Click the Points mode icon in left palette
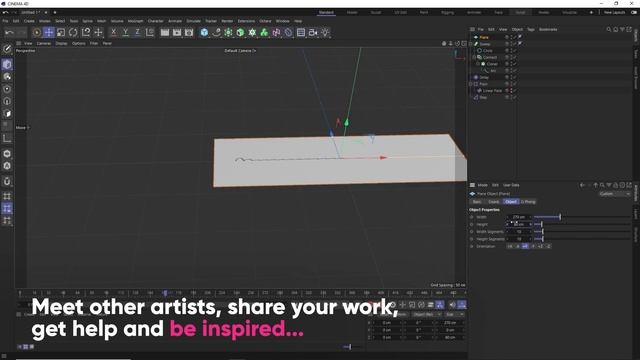Image resolution: width=640 pixels, height=360 pixels. pos(7,89)
